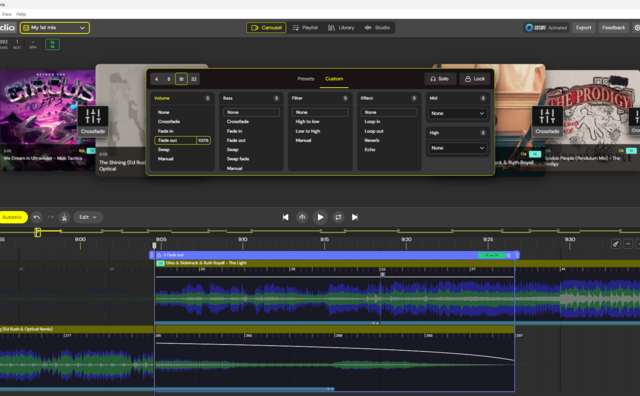Set transition length to 8 bars
The width and height of the screenshot is (640, 396).
(x=169, y=79)
